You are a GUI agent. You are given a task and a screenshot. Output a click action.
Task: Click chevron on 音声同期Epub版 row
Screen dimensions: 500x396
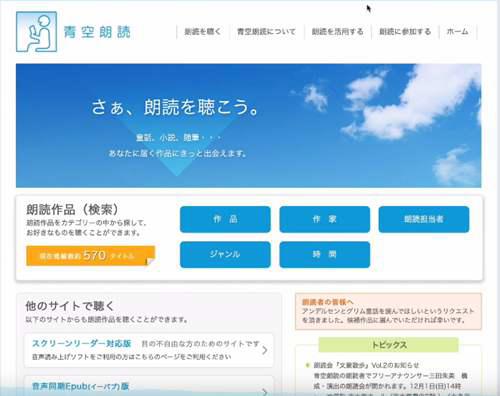point(265,392)
